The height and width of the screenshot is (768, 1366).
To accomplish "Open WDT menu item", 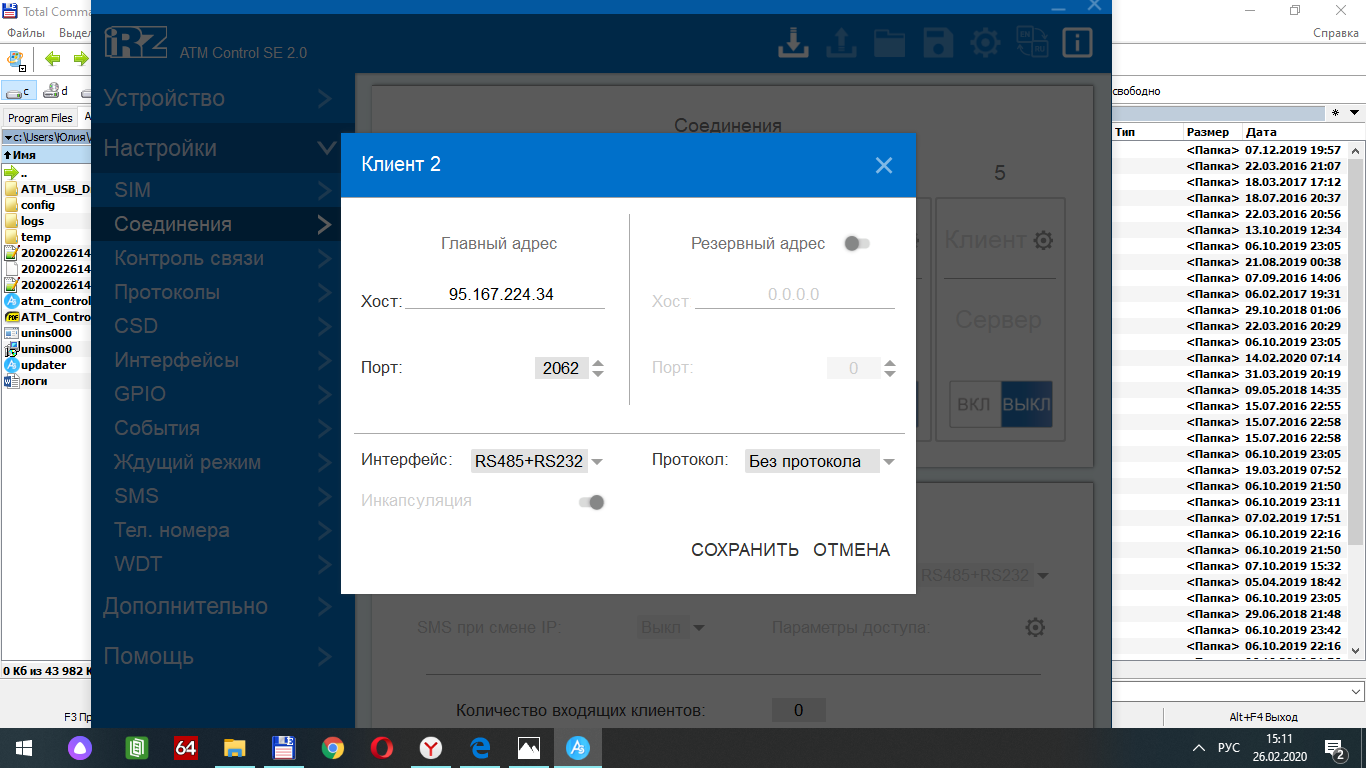I will [224, 564].
